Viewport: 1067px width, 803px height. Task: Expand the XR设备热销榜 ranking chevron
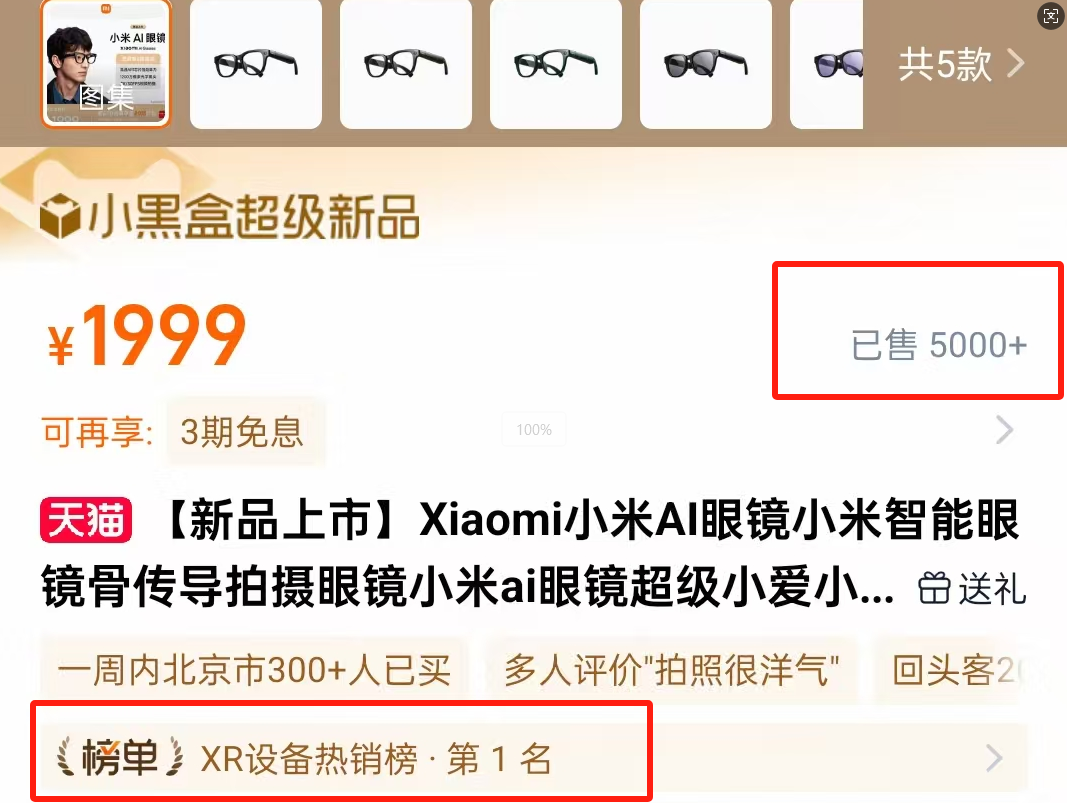(x=994, y=758)
